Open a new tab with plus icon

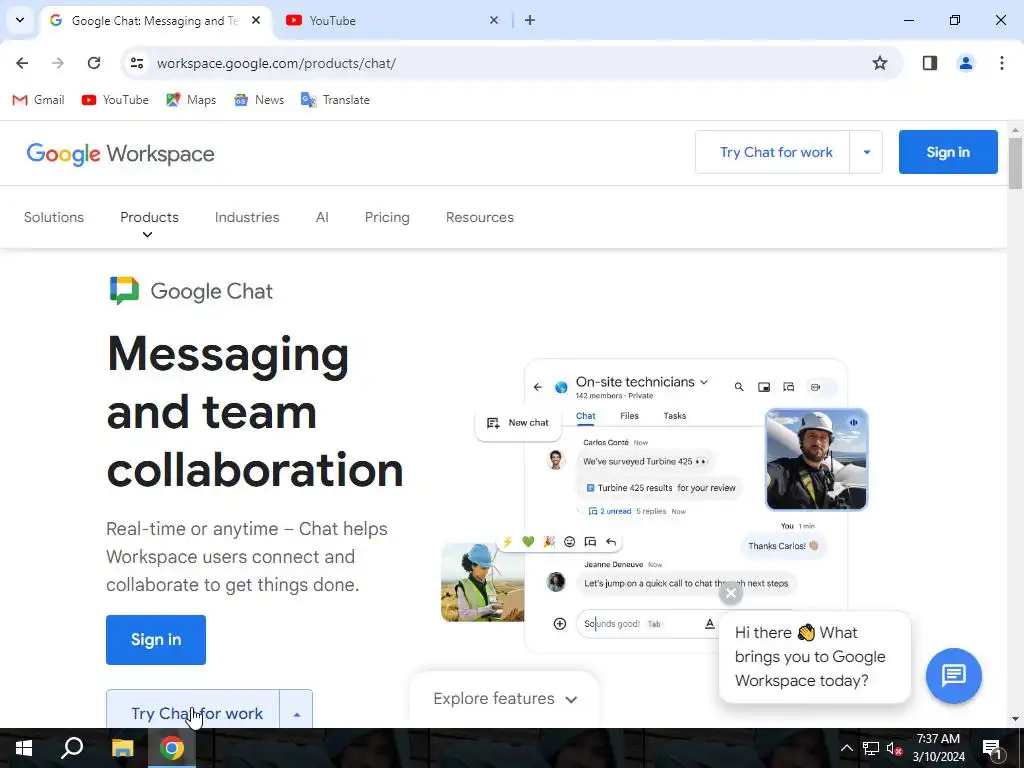pyautogui.click(x=530, y=20)
